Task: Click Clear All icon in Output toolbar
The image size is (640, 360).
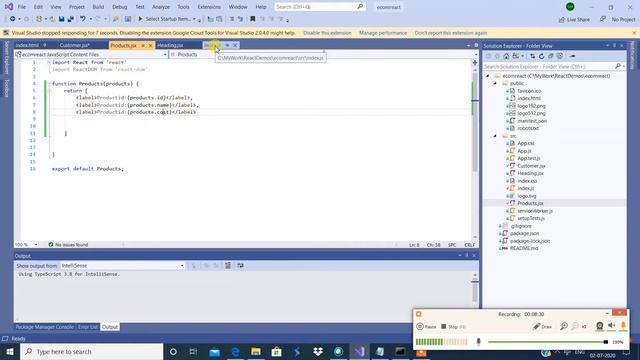Action: click(228, 266)
